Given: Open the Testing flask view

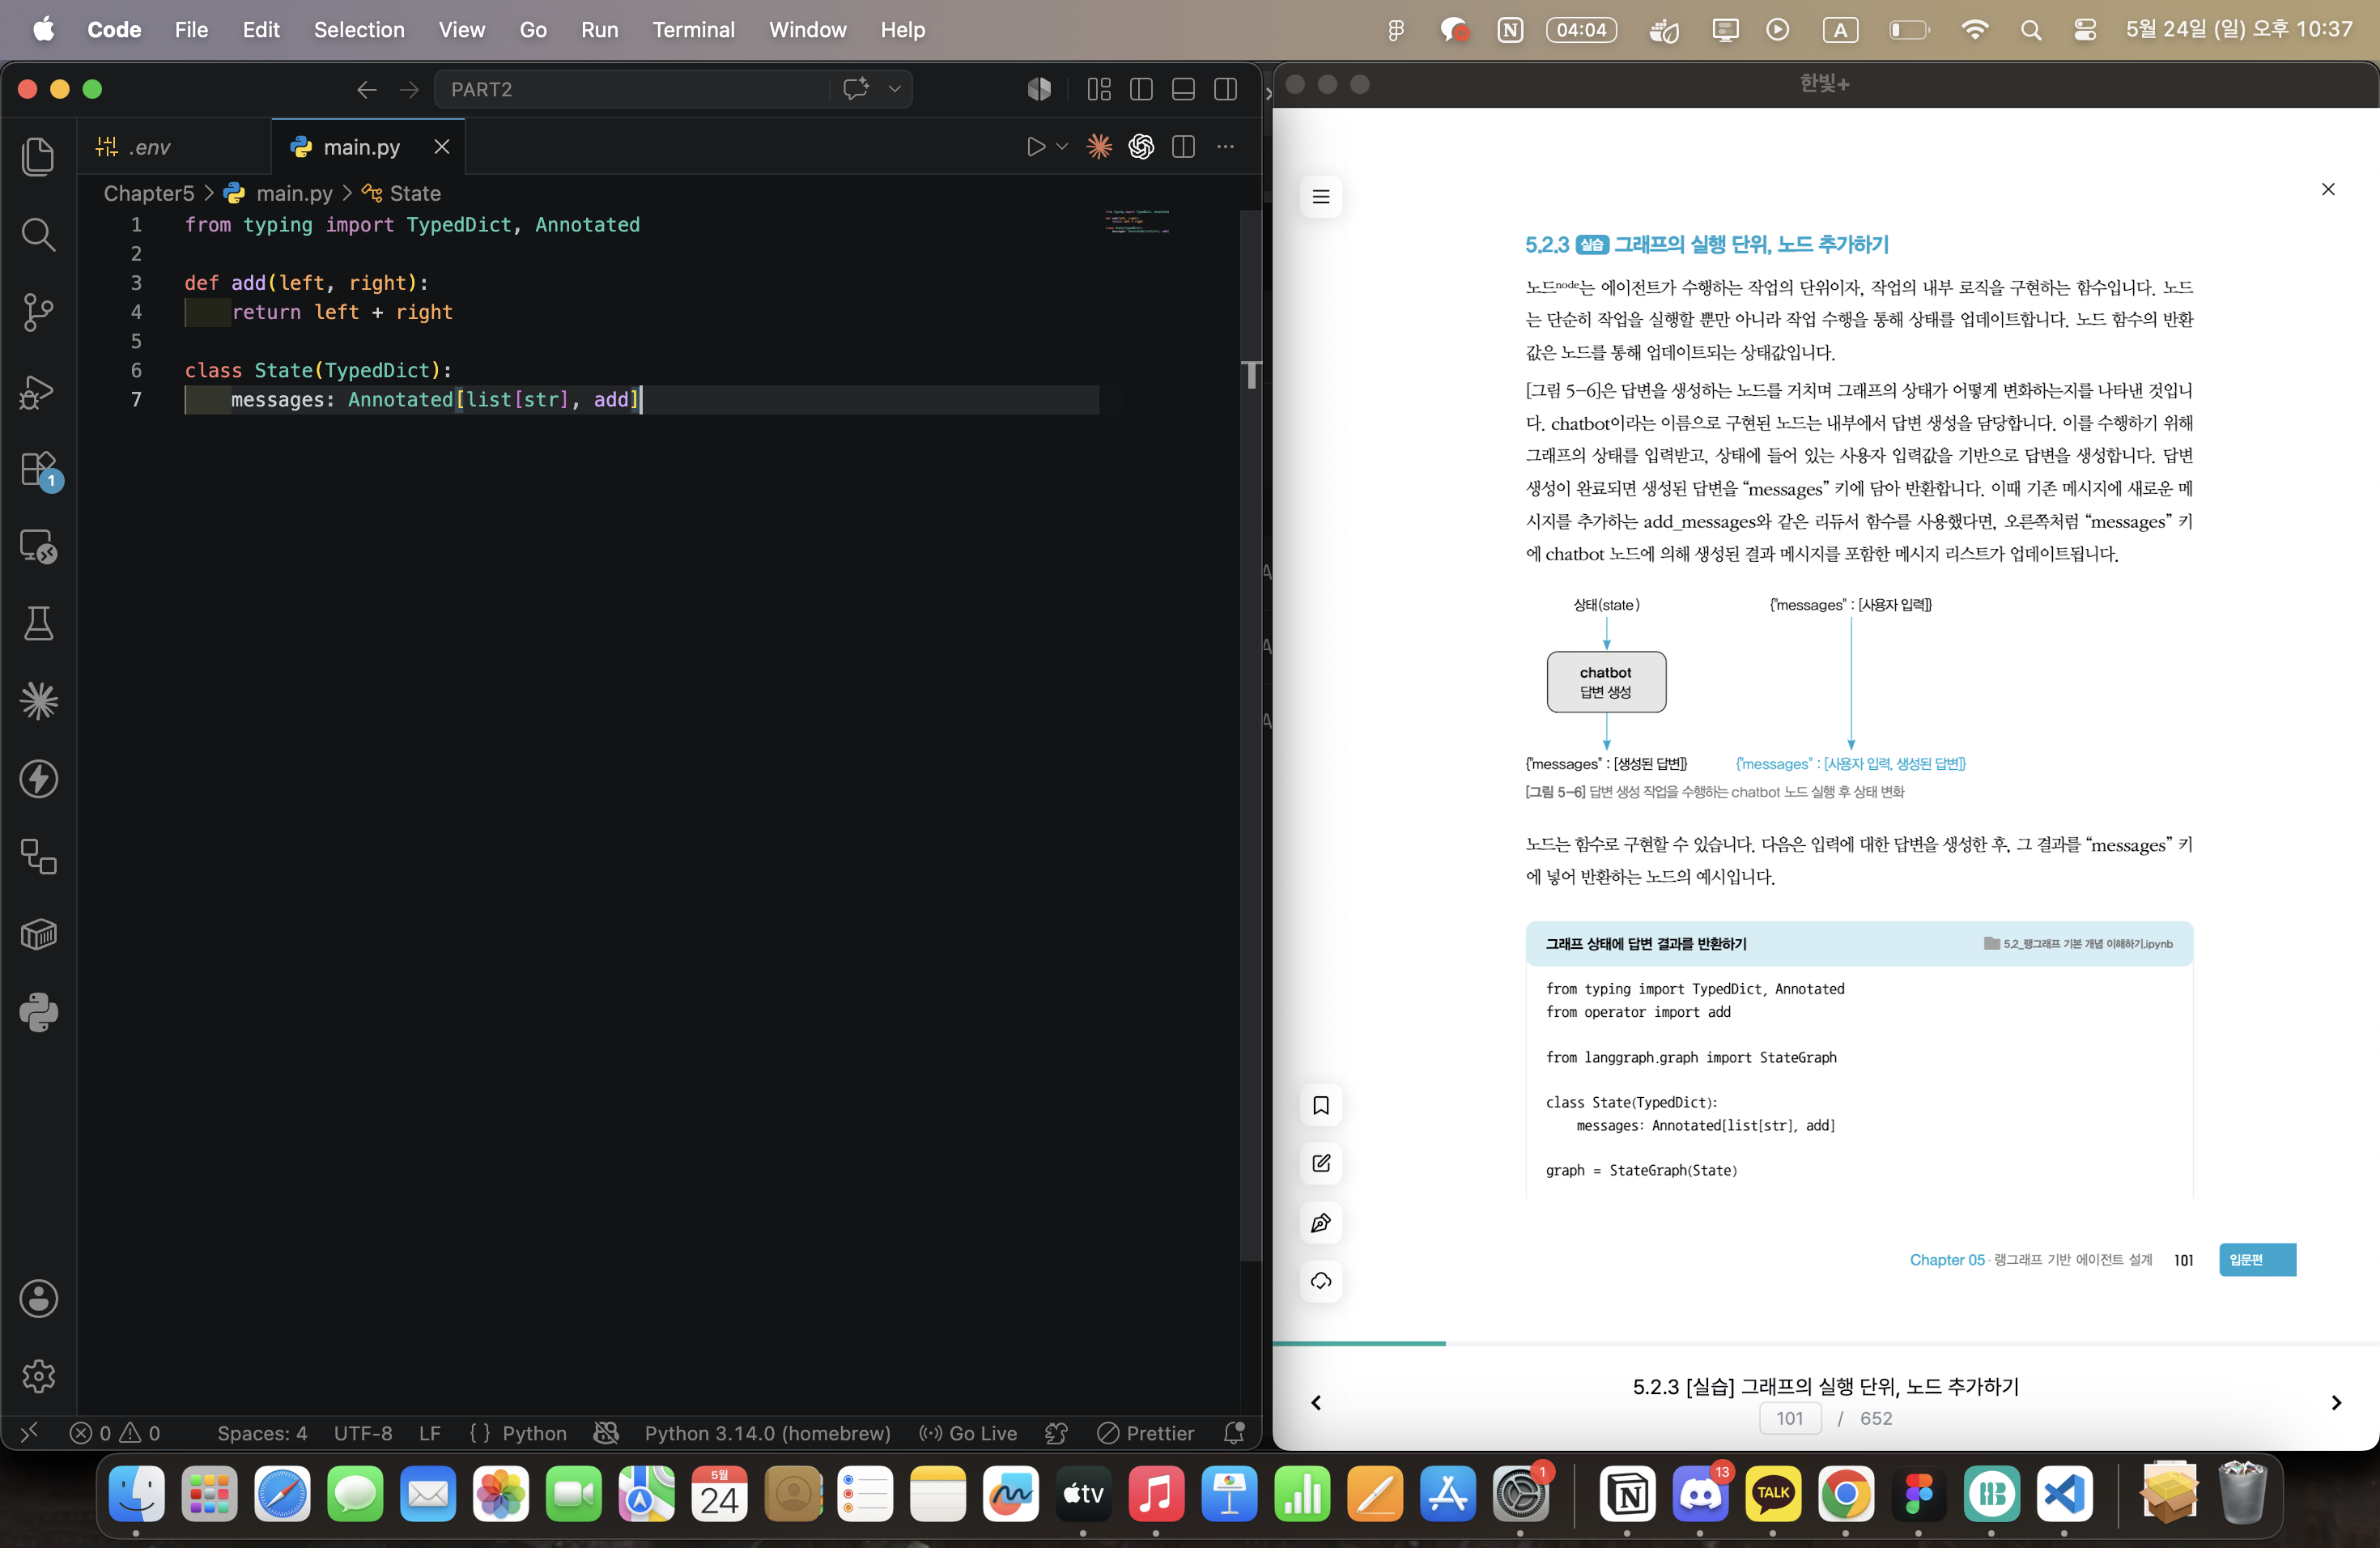Looking at the screenshot, I should (38, 623).
